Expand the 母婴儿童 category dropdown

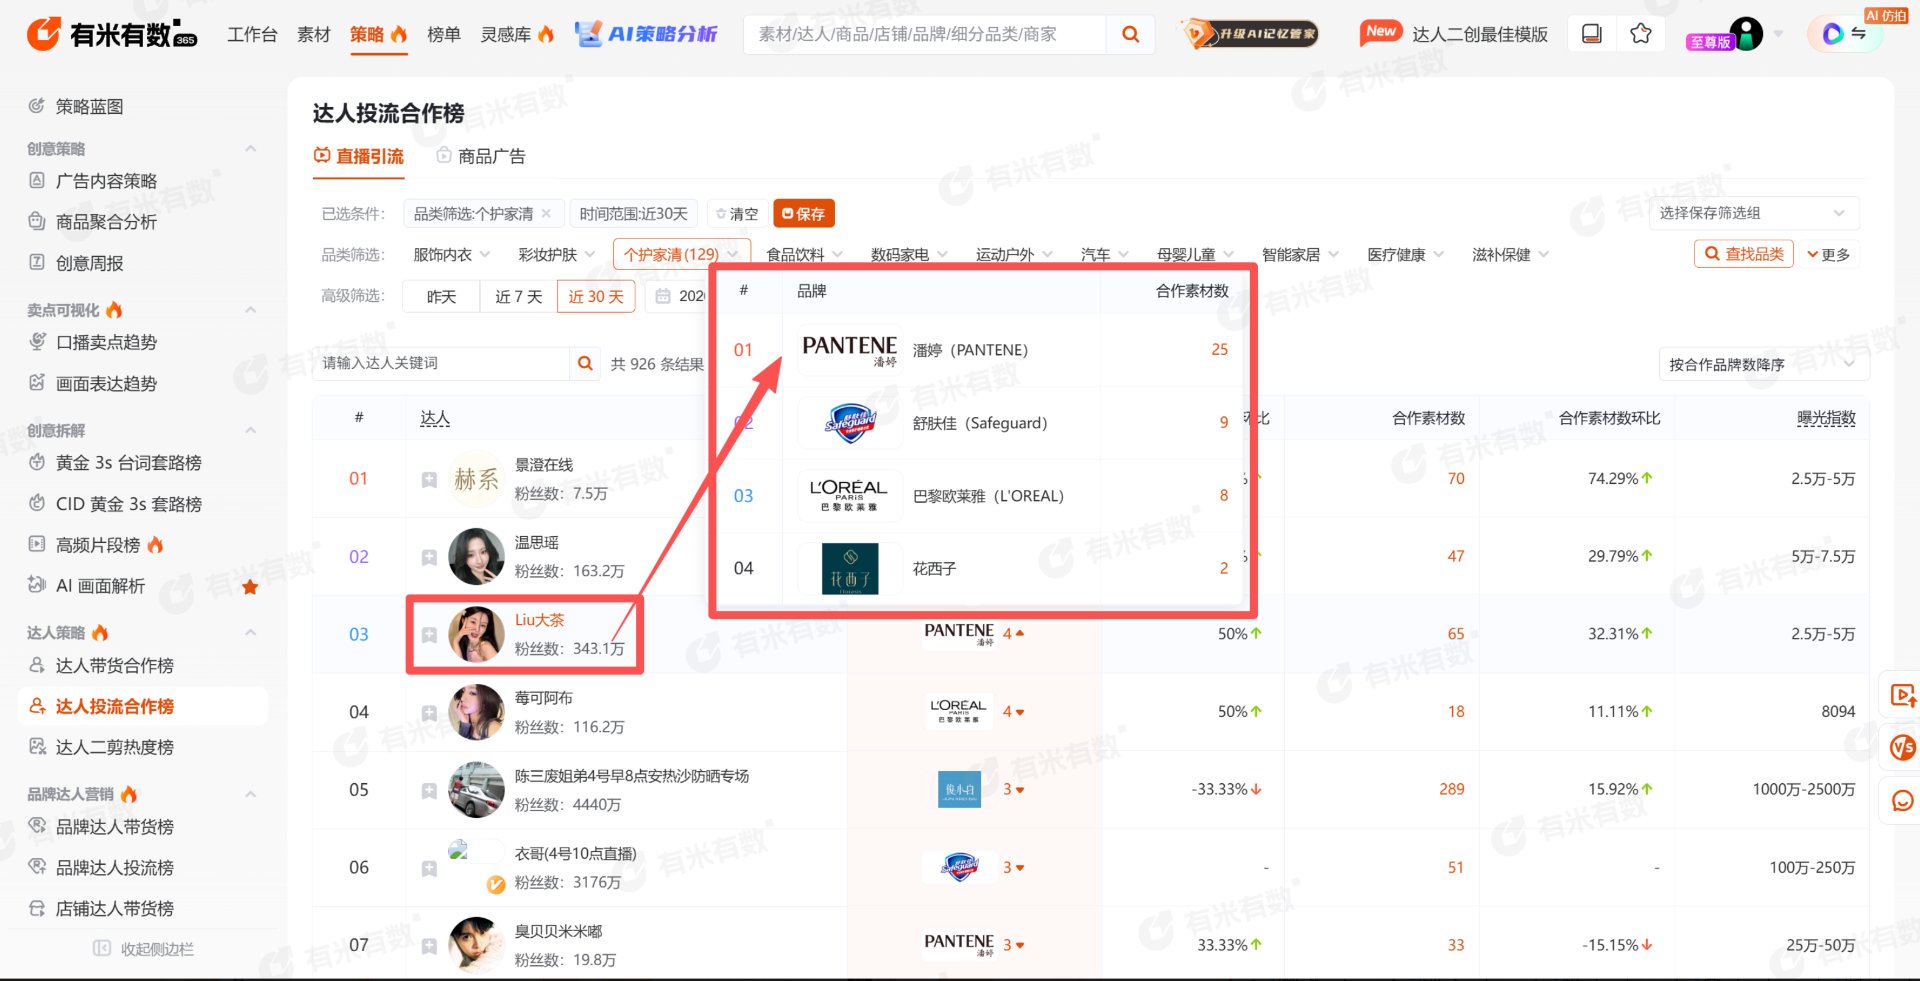pos(1195,254)
